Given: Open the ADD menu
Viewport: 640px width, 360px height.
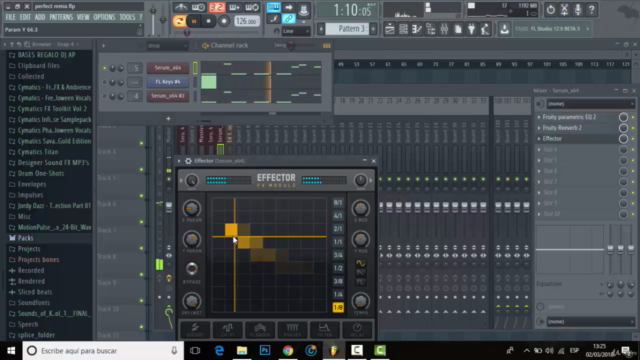Looking at the screenshot, I should pos(40,17).
